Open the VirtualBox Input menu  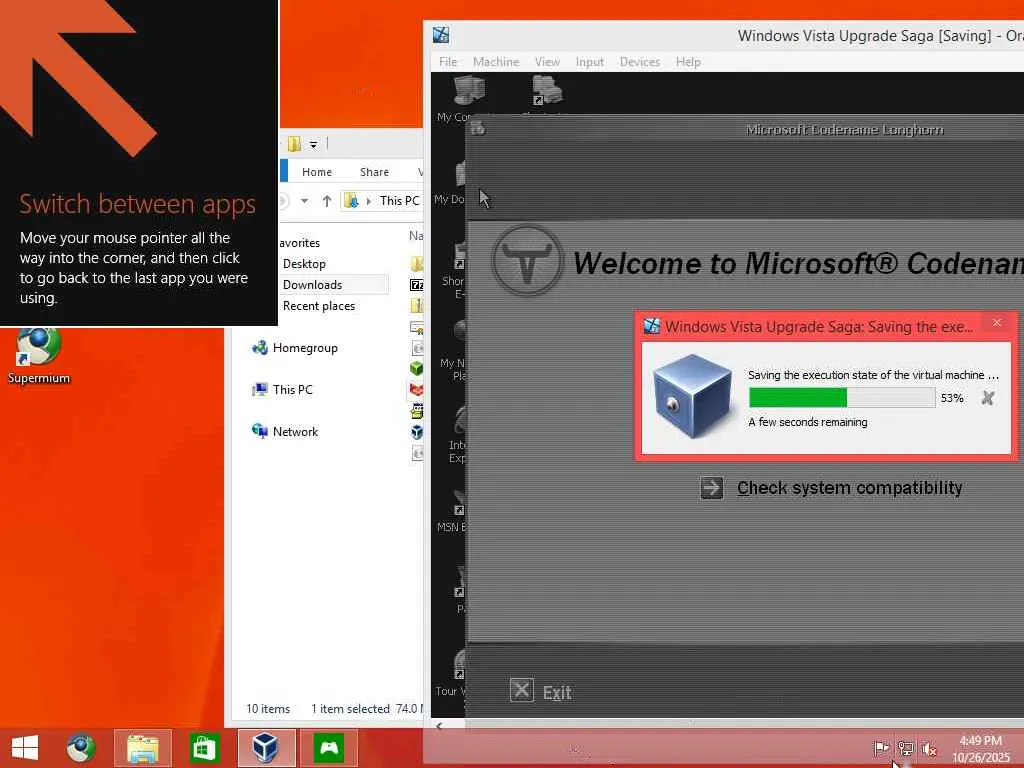pyautogui.click(x=590, y=62)
